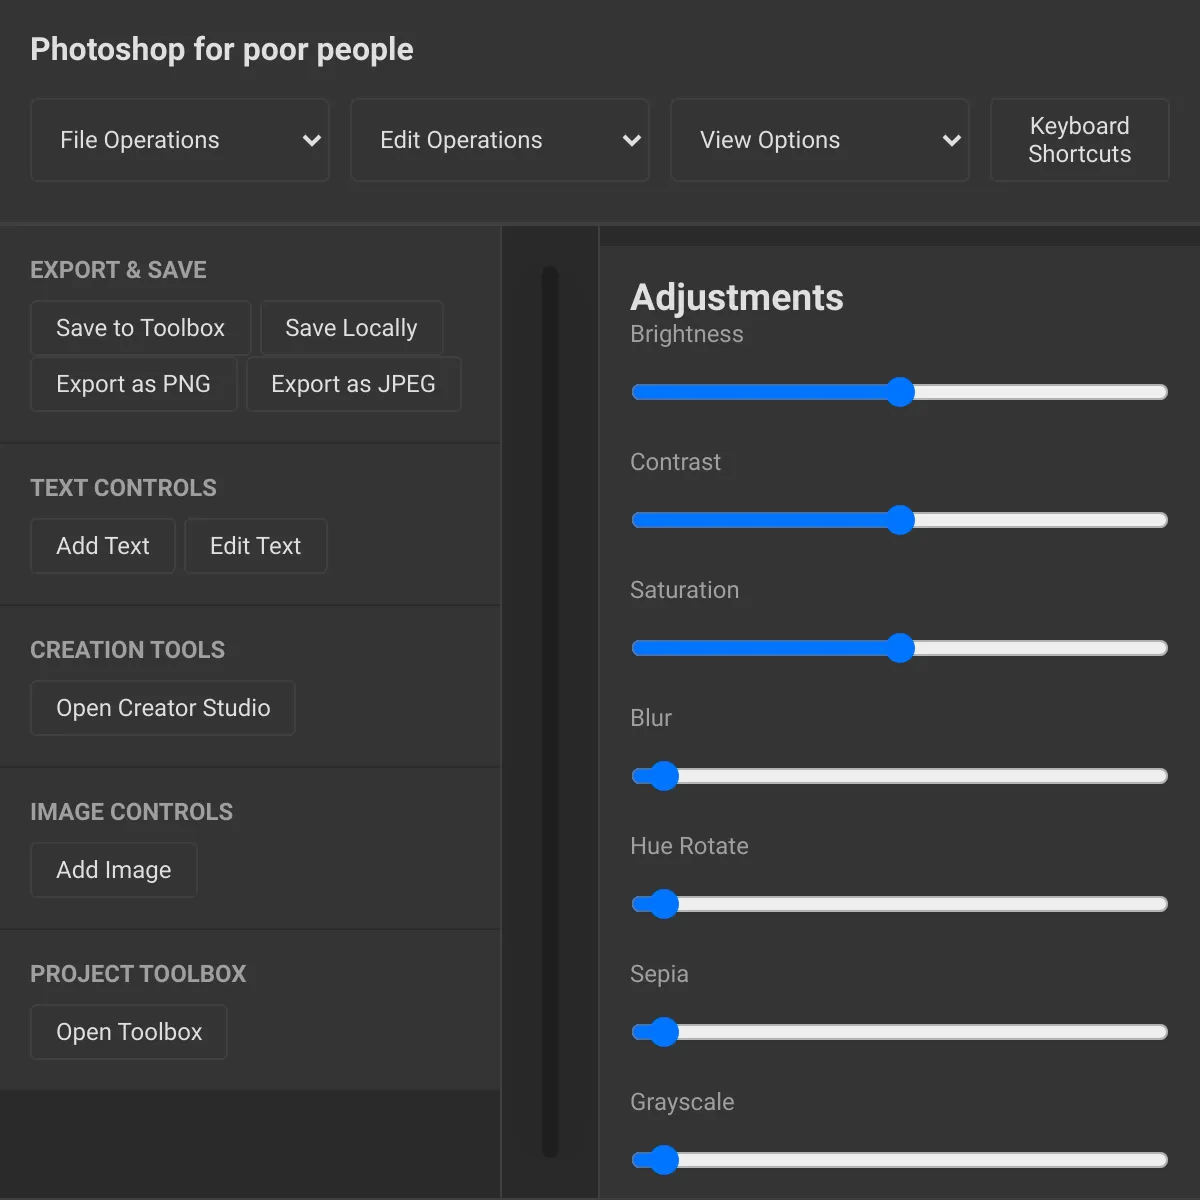Save the project locally
The image size is (1200, 1200).
351,328
